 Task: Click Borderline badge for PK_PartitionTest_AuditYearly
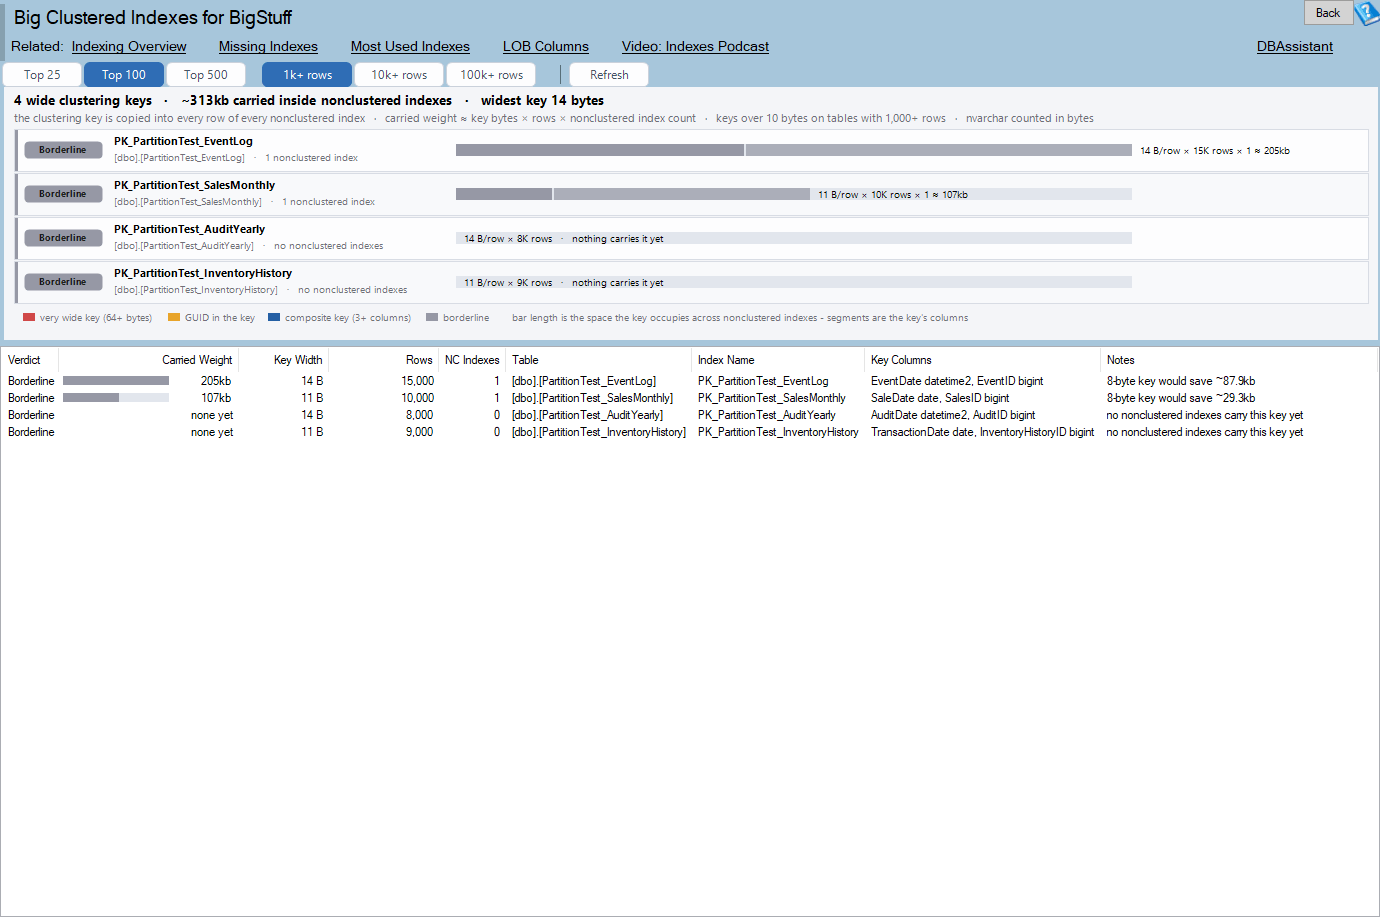[63, 238]
